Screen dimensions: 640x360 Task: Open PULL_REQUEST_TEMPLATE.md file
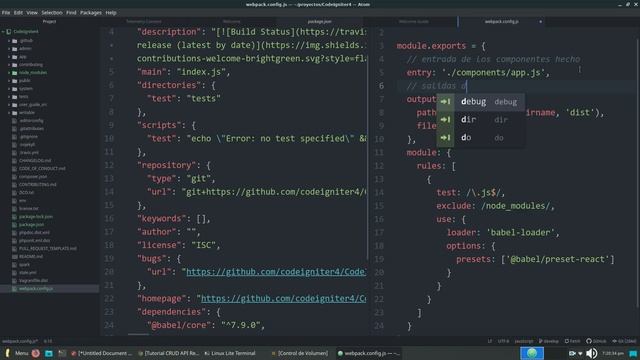coord(48,249)
